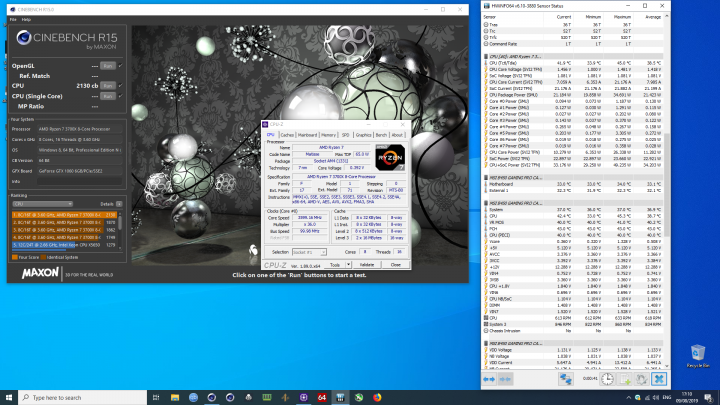Open the notification center icon
The height and width of the screenshot is (405, 720).
(709, 398)
